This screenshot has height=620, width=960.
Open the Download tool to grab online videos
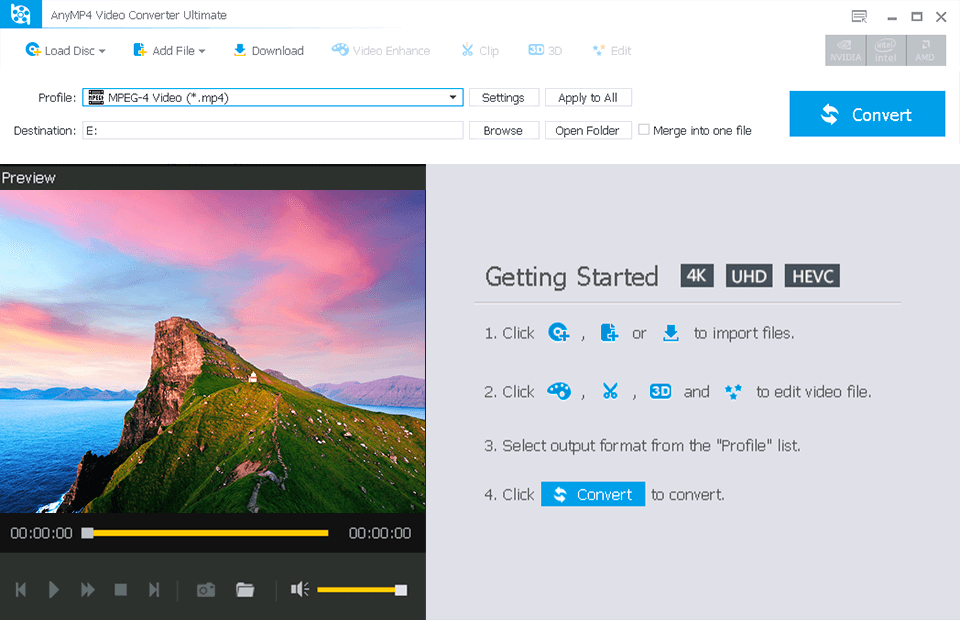[x=268, y=50]
